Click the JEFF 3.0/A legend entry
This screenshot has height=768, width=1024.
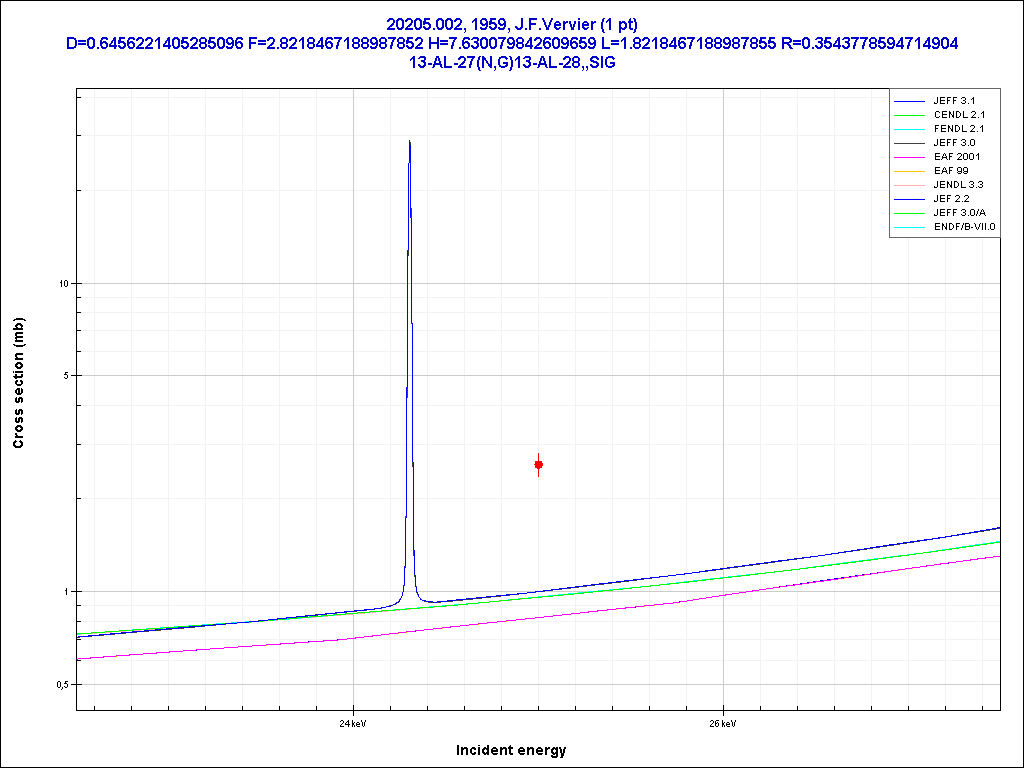[959, 213]
